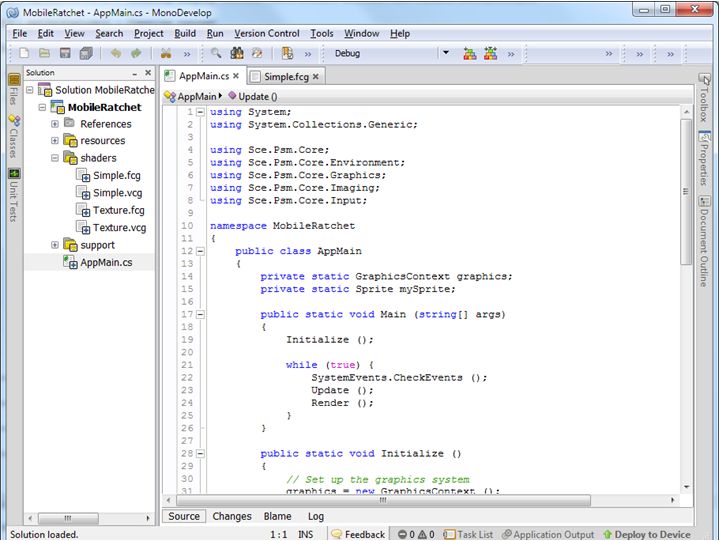Image resolution: width=719 pixels, height=541 pixels.
Task: Select Texture.vcg in the solution tree
Action: tap(119, 228)
